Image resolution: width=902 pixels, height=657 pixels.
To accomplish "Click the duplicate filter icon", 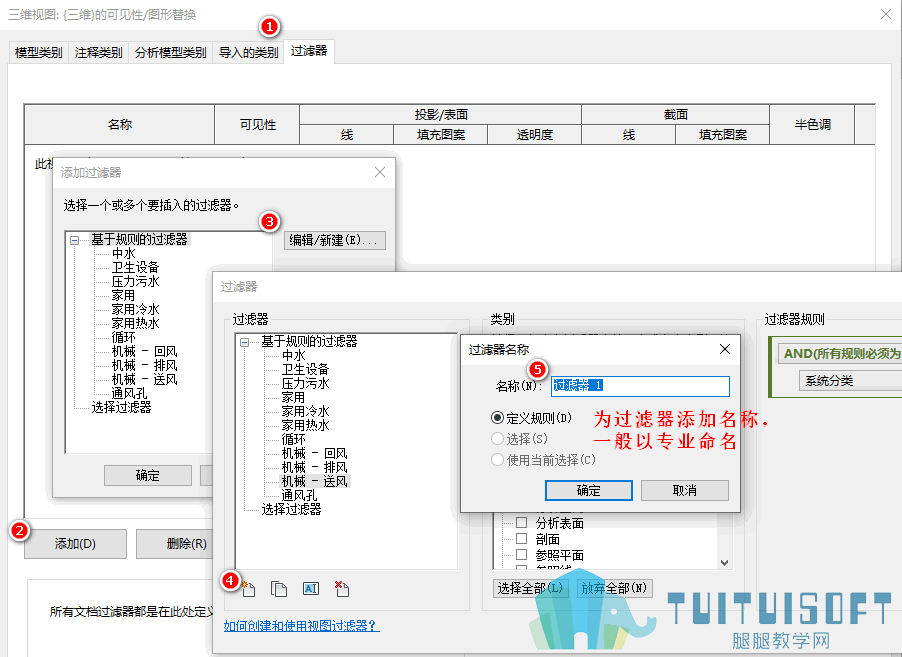I will [x=279, y=589].
